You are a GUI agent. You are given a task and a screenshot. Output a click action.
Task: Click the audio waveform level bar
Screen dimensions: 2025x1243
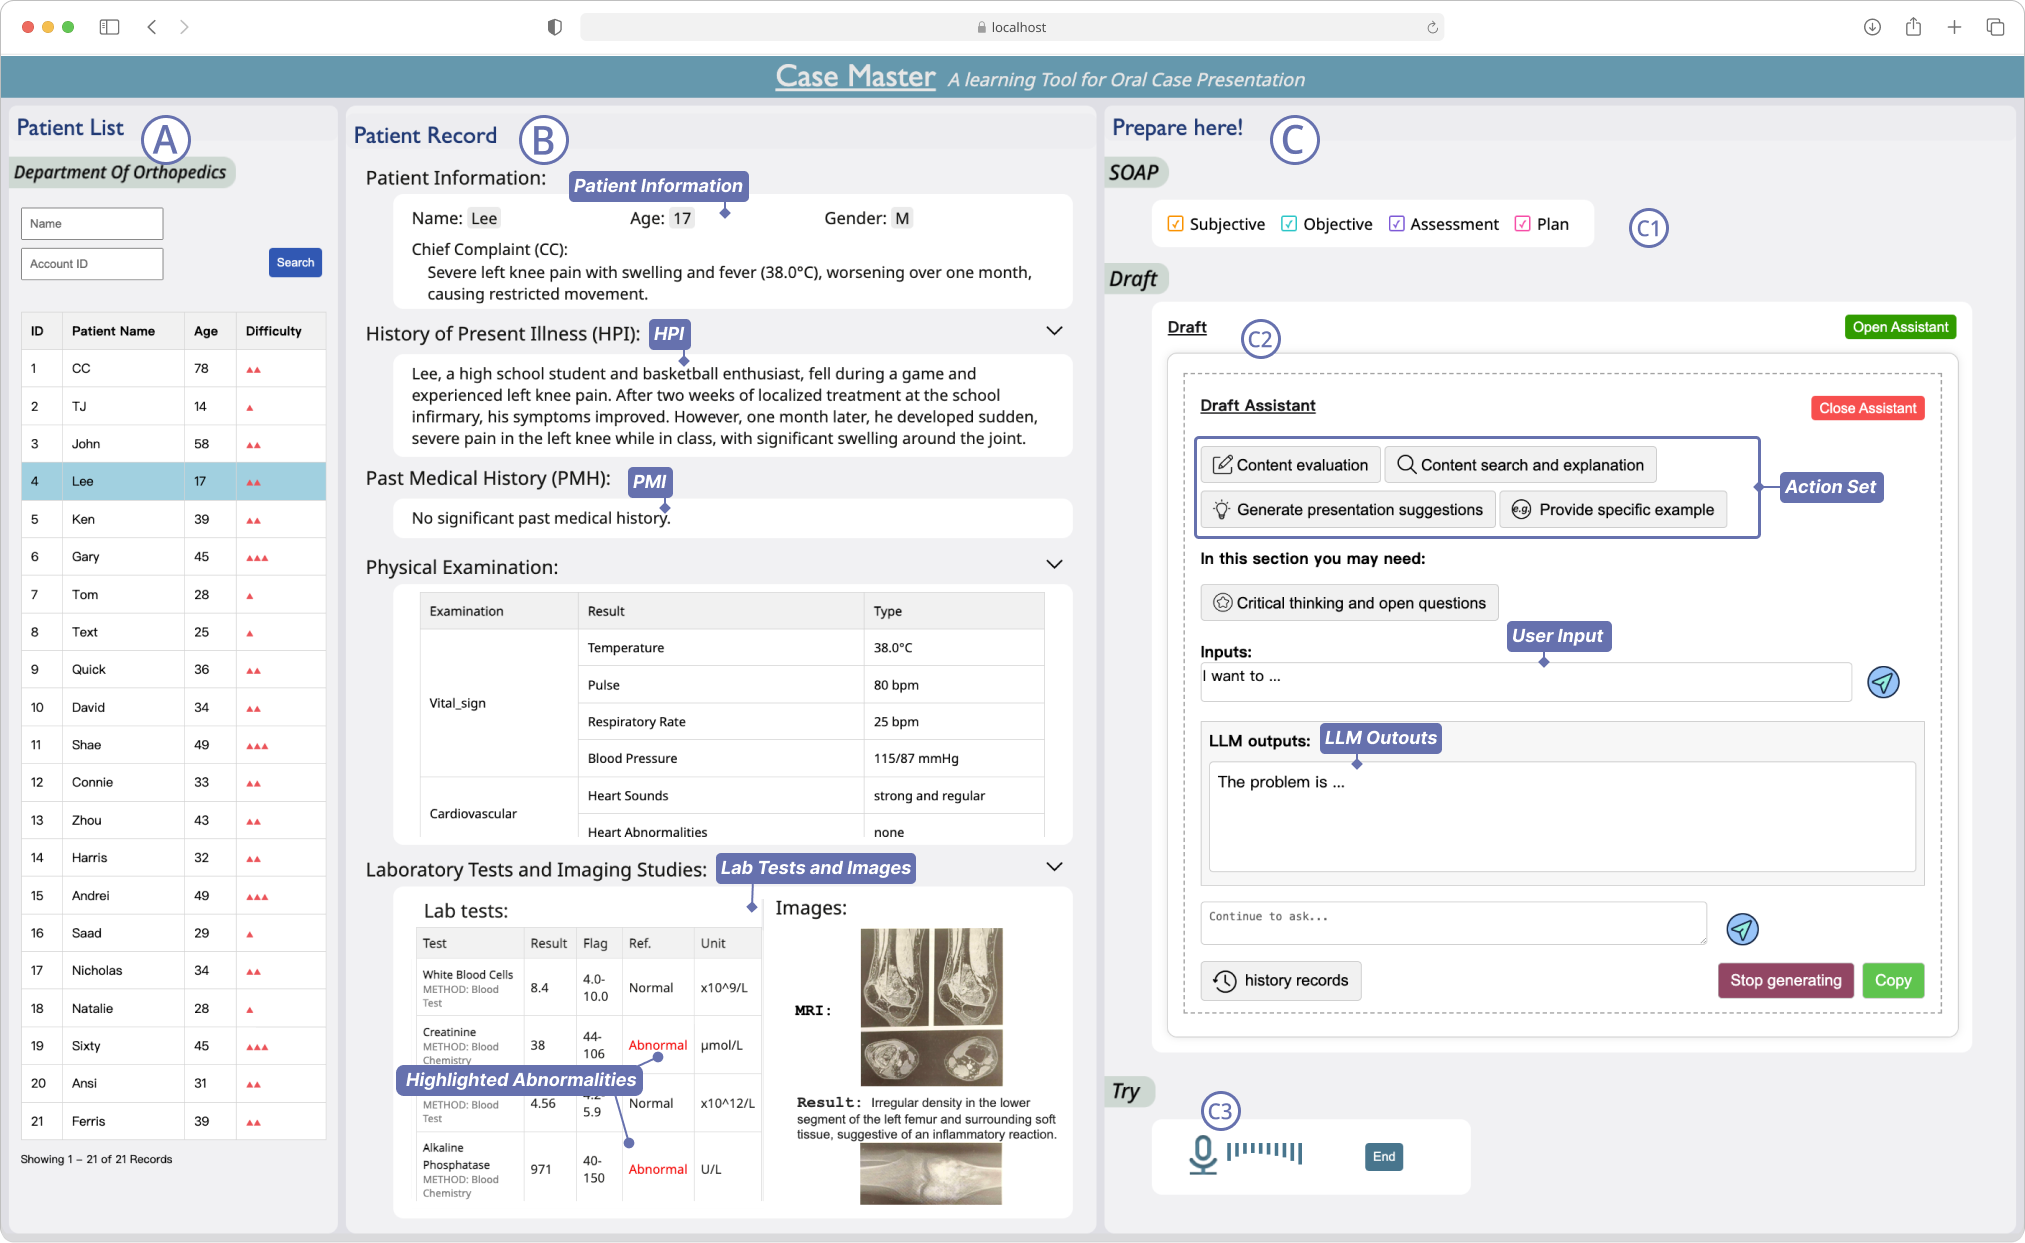pyautogui.click(x=1264, y=1151)
